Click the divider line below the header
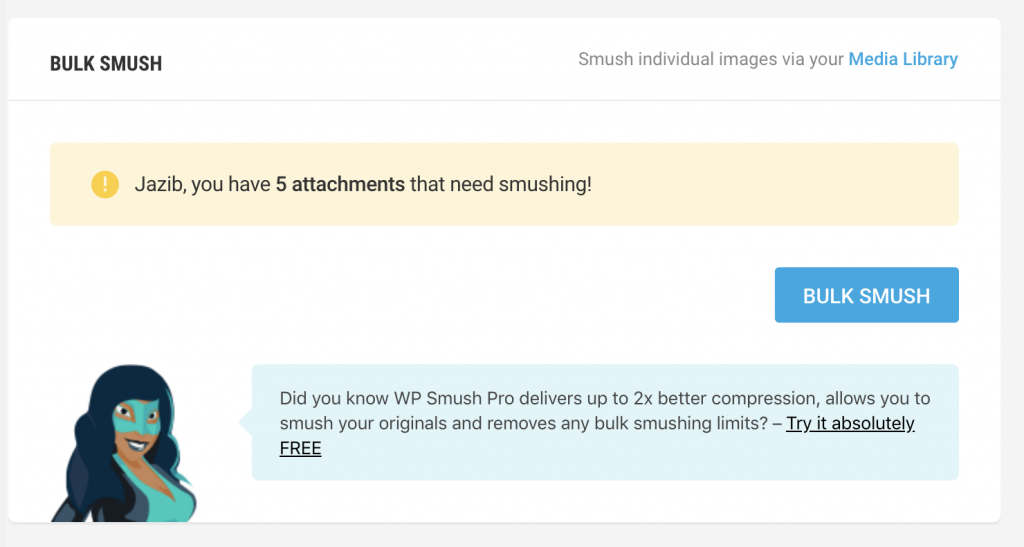Screen dimensions: 1024x547 click(x=504, y=101)
